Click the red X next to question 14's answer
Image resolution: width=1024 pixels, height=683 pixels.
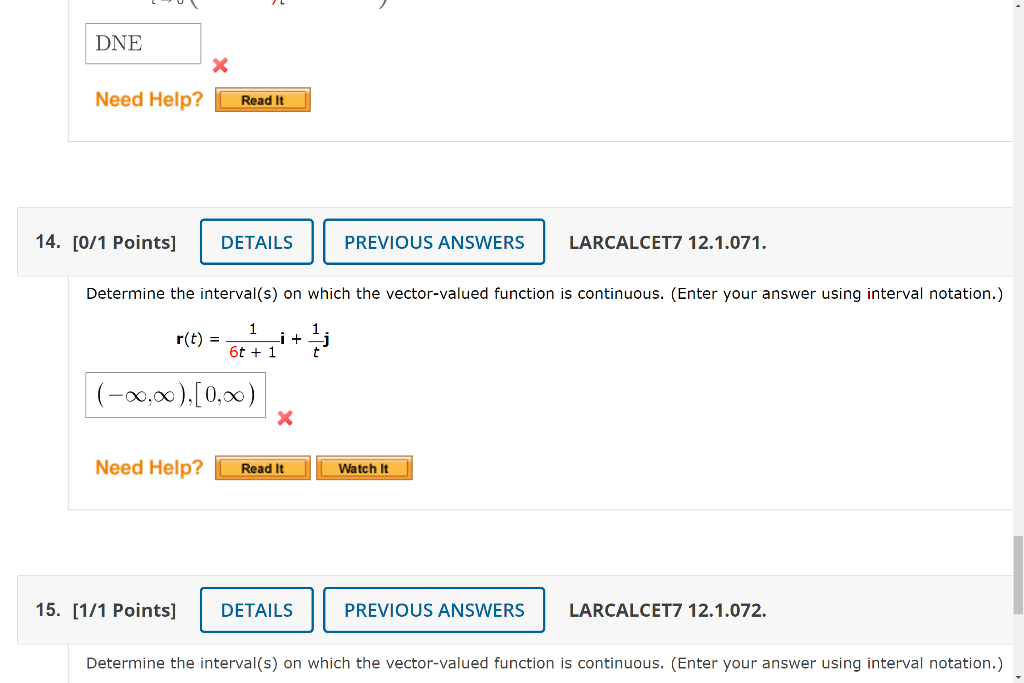pyautogui.click(x=284, y=418)
